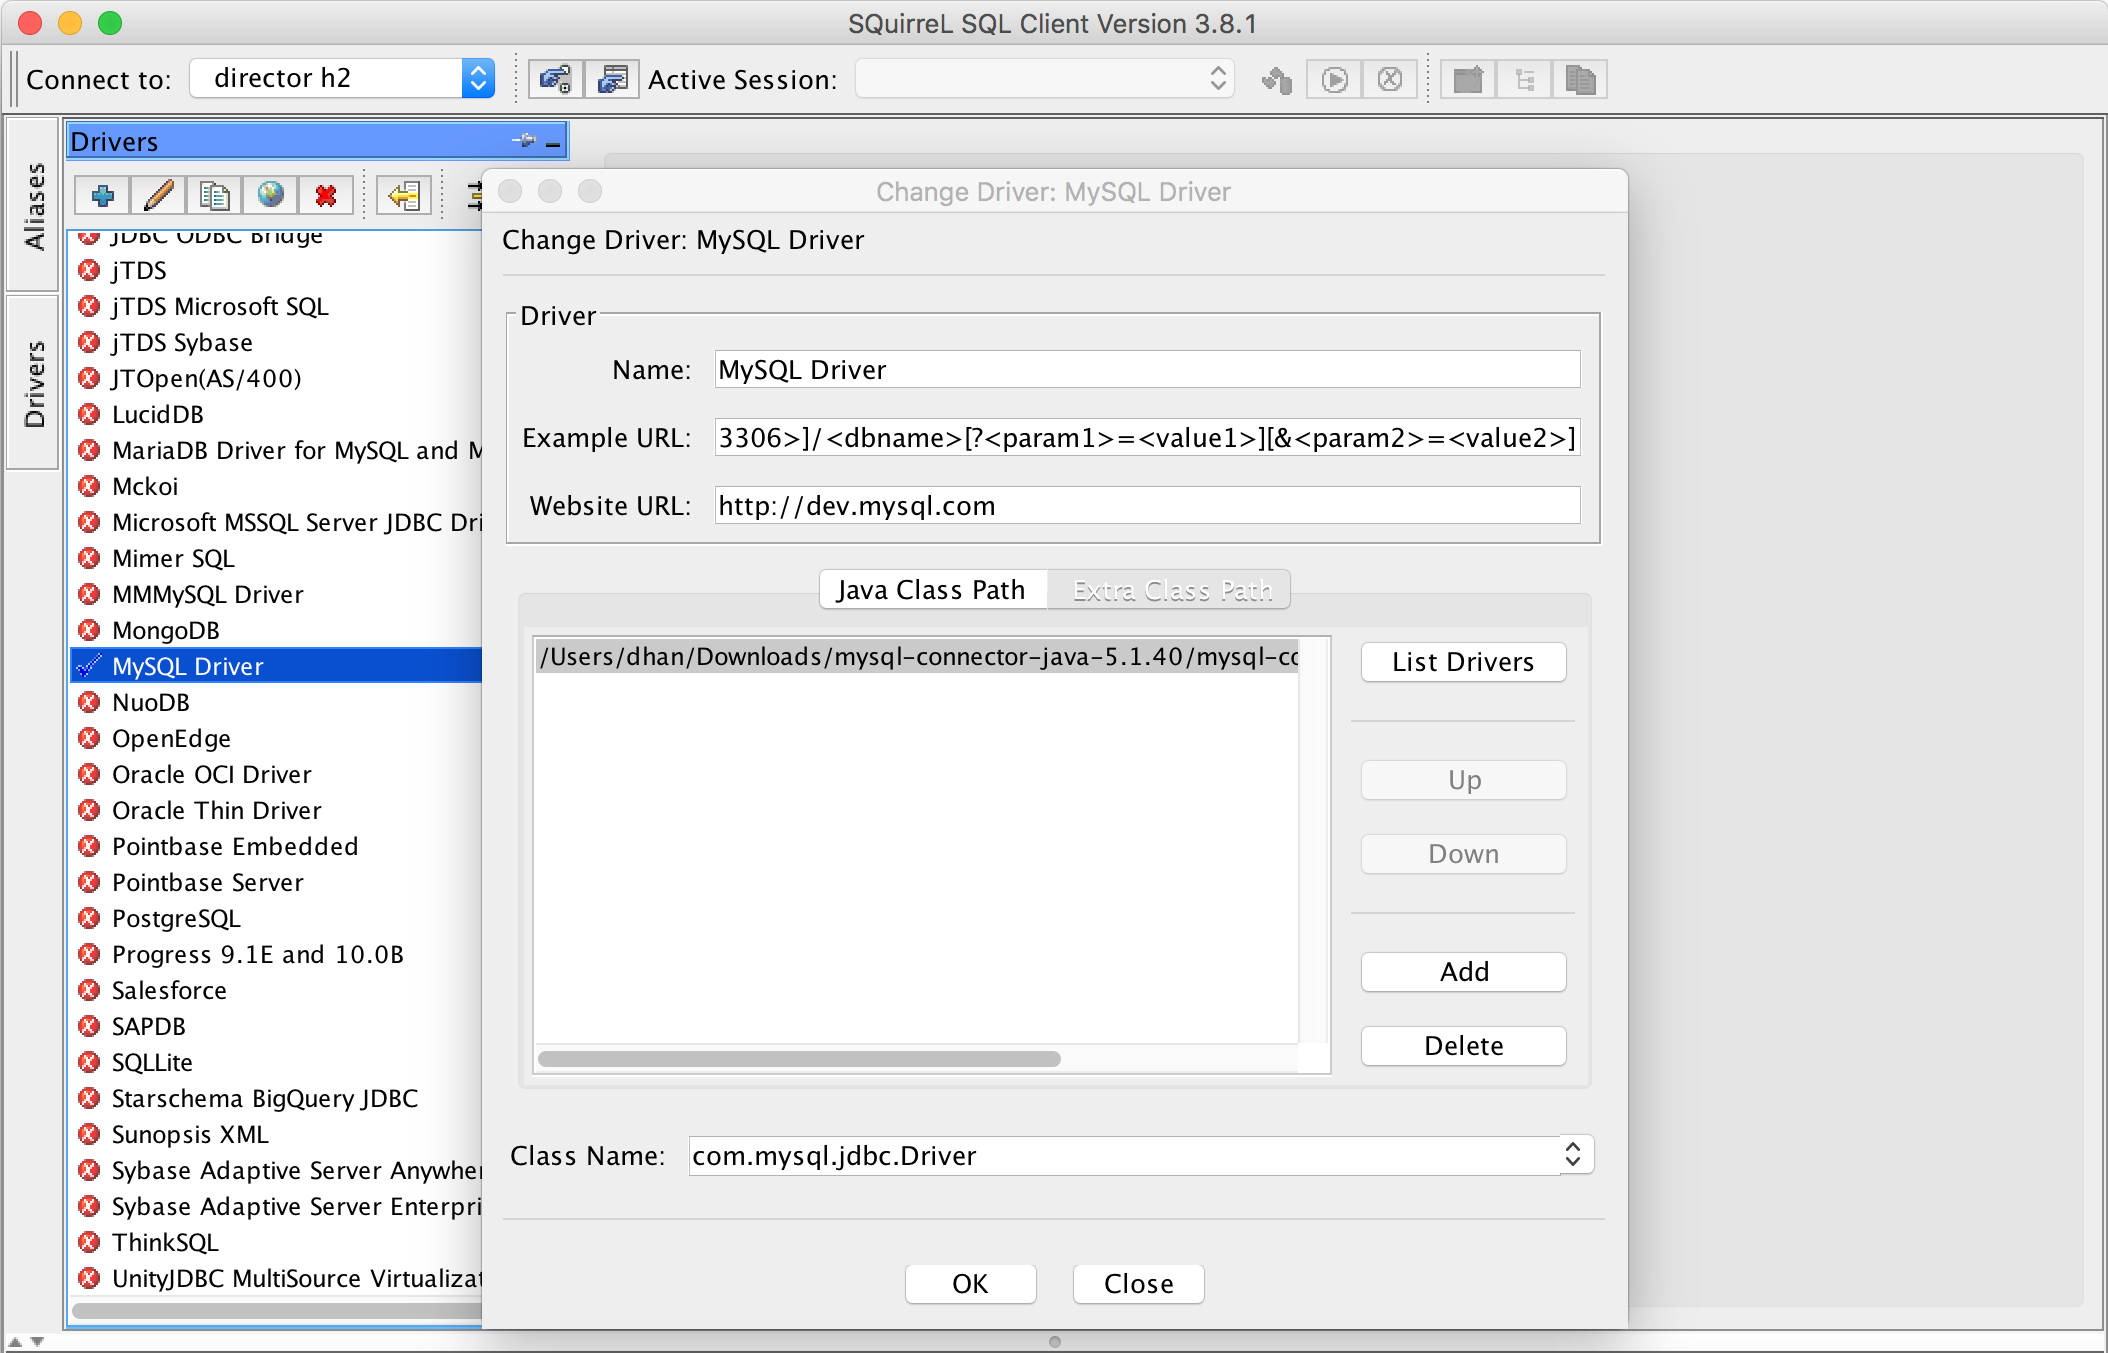Click the commit/reconnect session toolbar icon
The height and width of the screenshot is (1353, 2108).
[1277, 79]
